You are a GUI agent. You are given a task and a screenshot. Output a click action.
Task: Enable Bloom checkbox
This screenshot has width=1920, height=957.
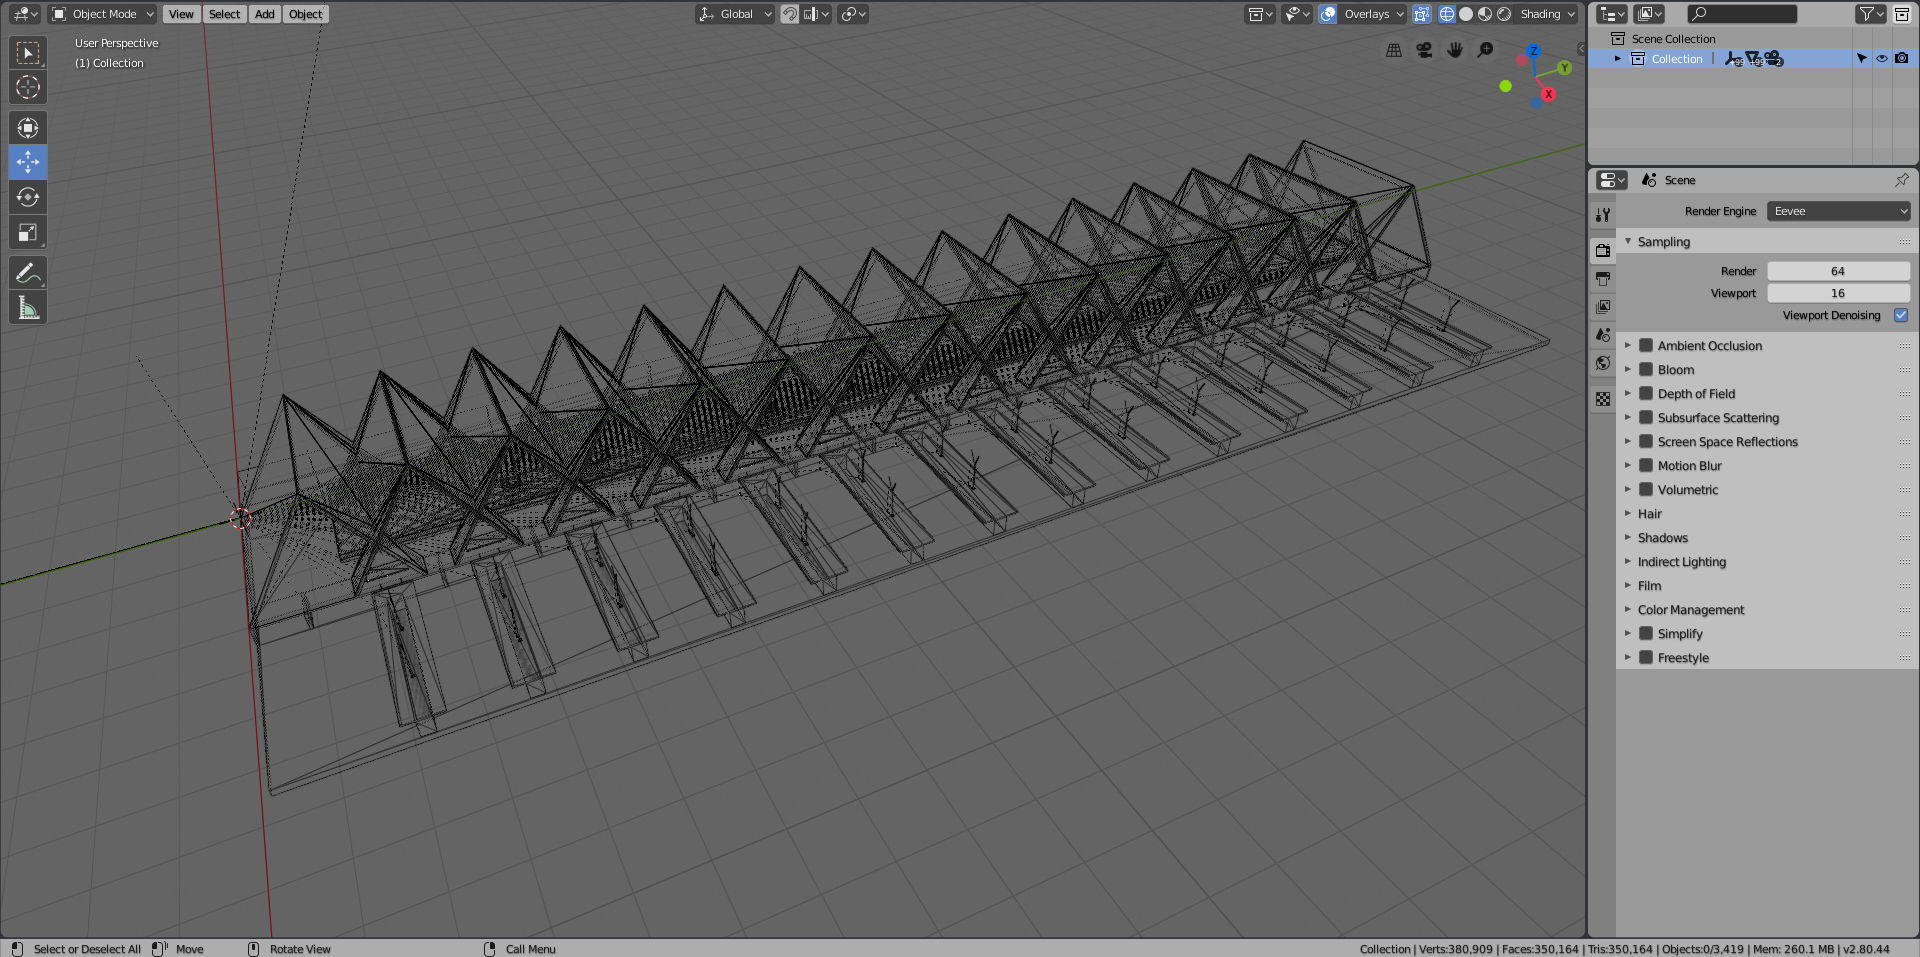(1646, 369)
